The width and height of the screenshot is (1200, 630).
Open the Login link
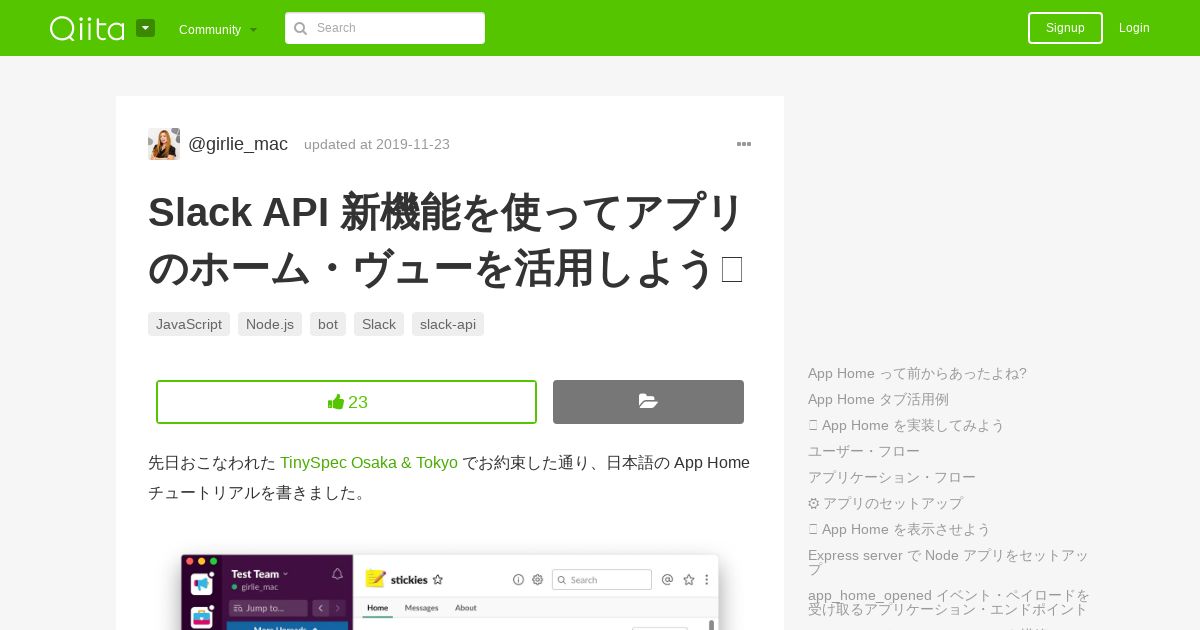click(1134, 28)
